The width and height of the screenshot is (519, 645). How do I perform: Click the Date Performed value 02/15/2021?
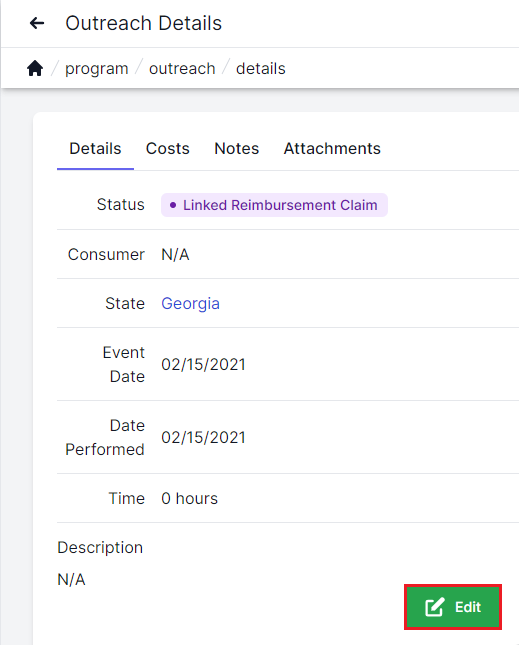click(204, 437)
